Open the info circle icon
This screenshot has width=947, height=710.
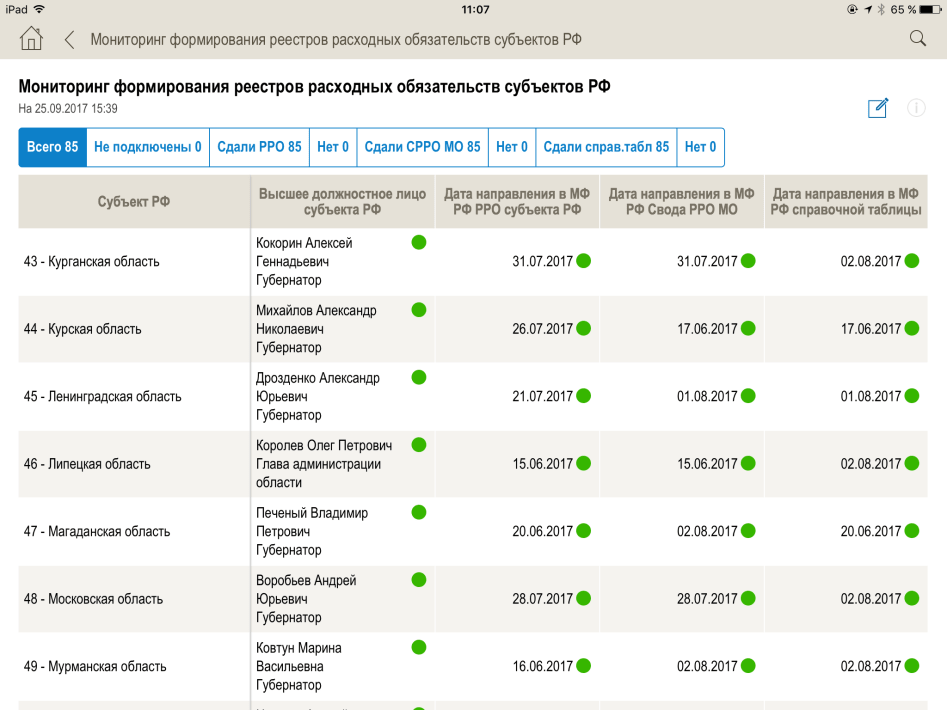(x=916, y=108)
